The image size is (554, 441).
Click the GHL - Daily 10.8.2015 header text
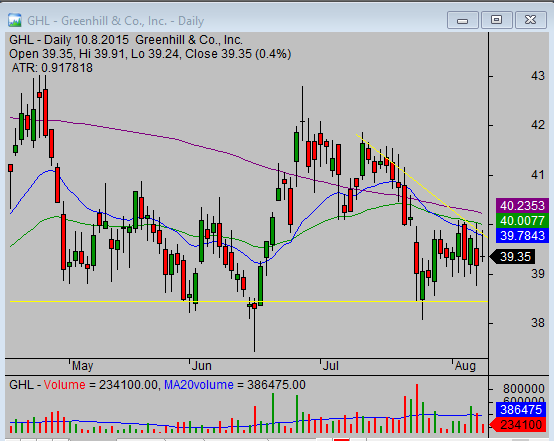[x=126, y=40]
